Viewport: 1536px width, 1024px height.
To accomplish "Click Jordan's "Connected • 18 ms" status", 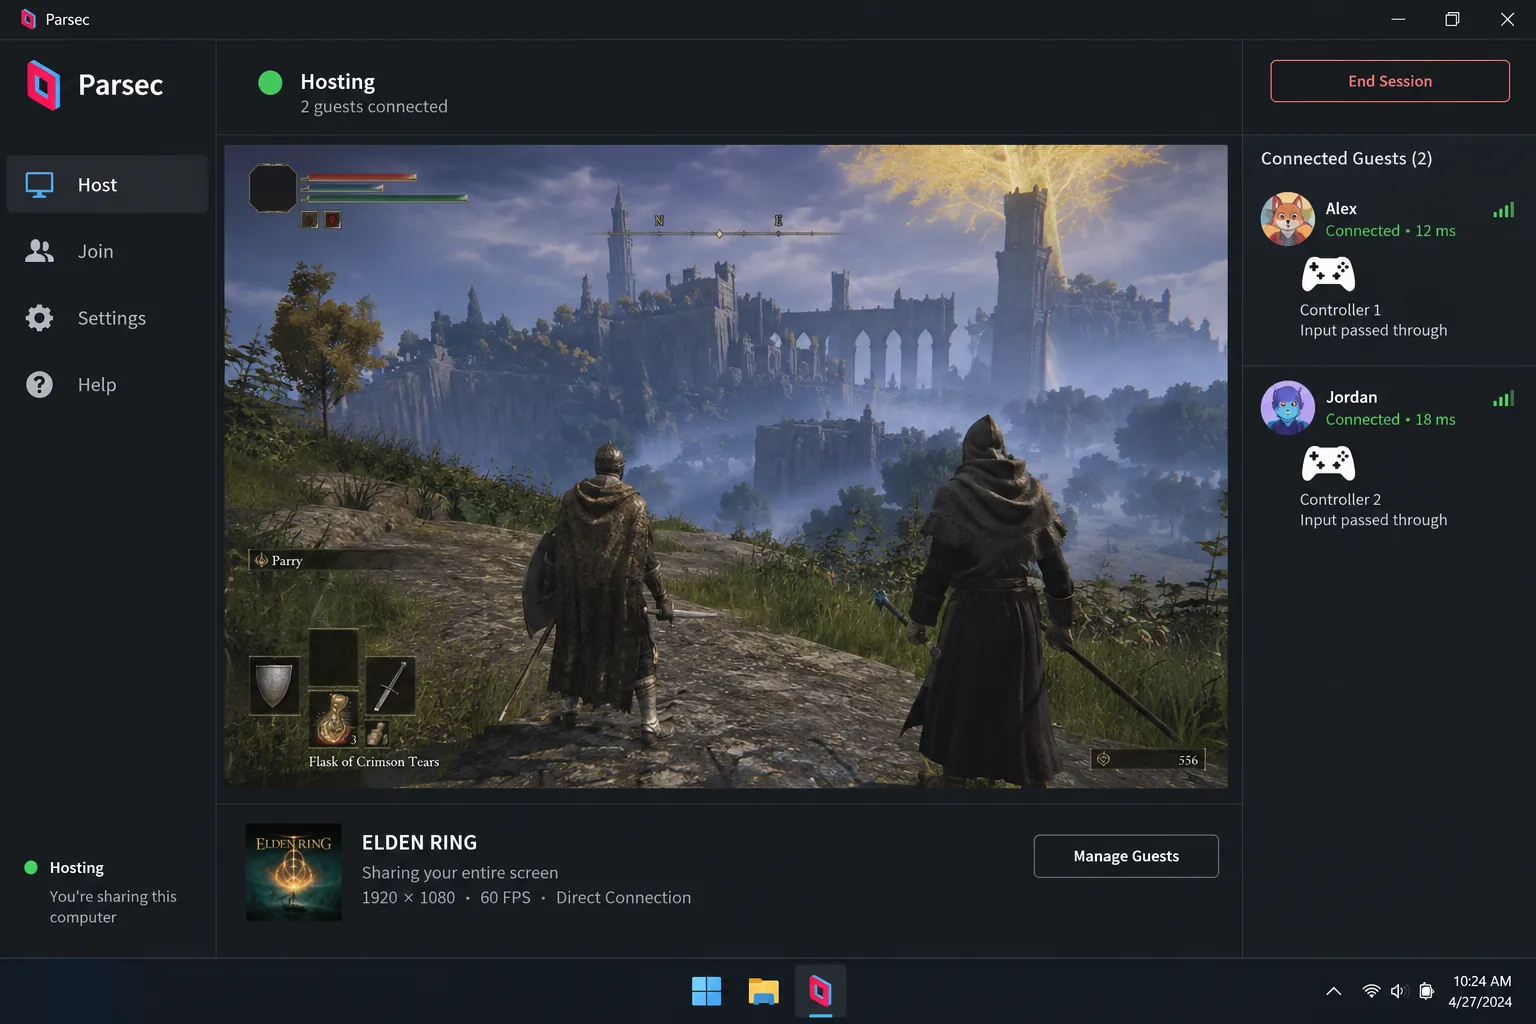I will (1390, 420).
